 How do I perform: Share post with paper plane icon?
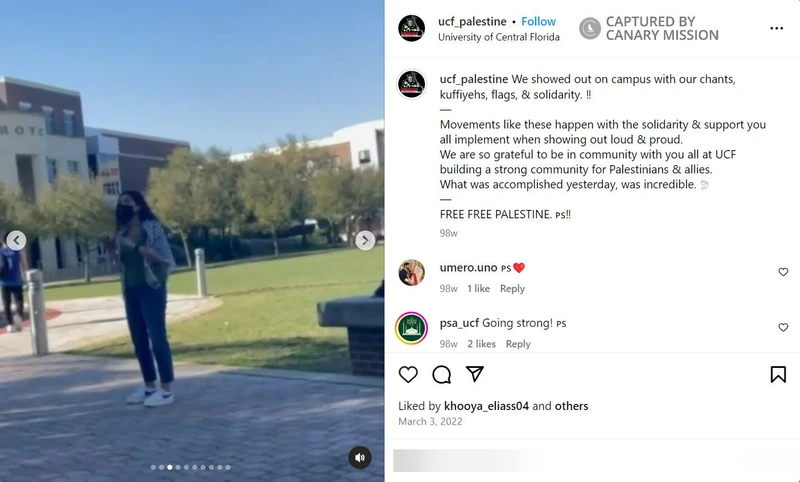tap(474, 374)
